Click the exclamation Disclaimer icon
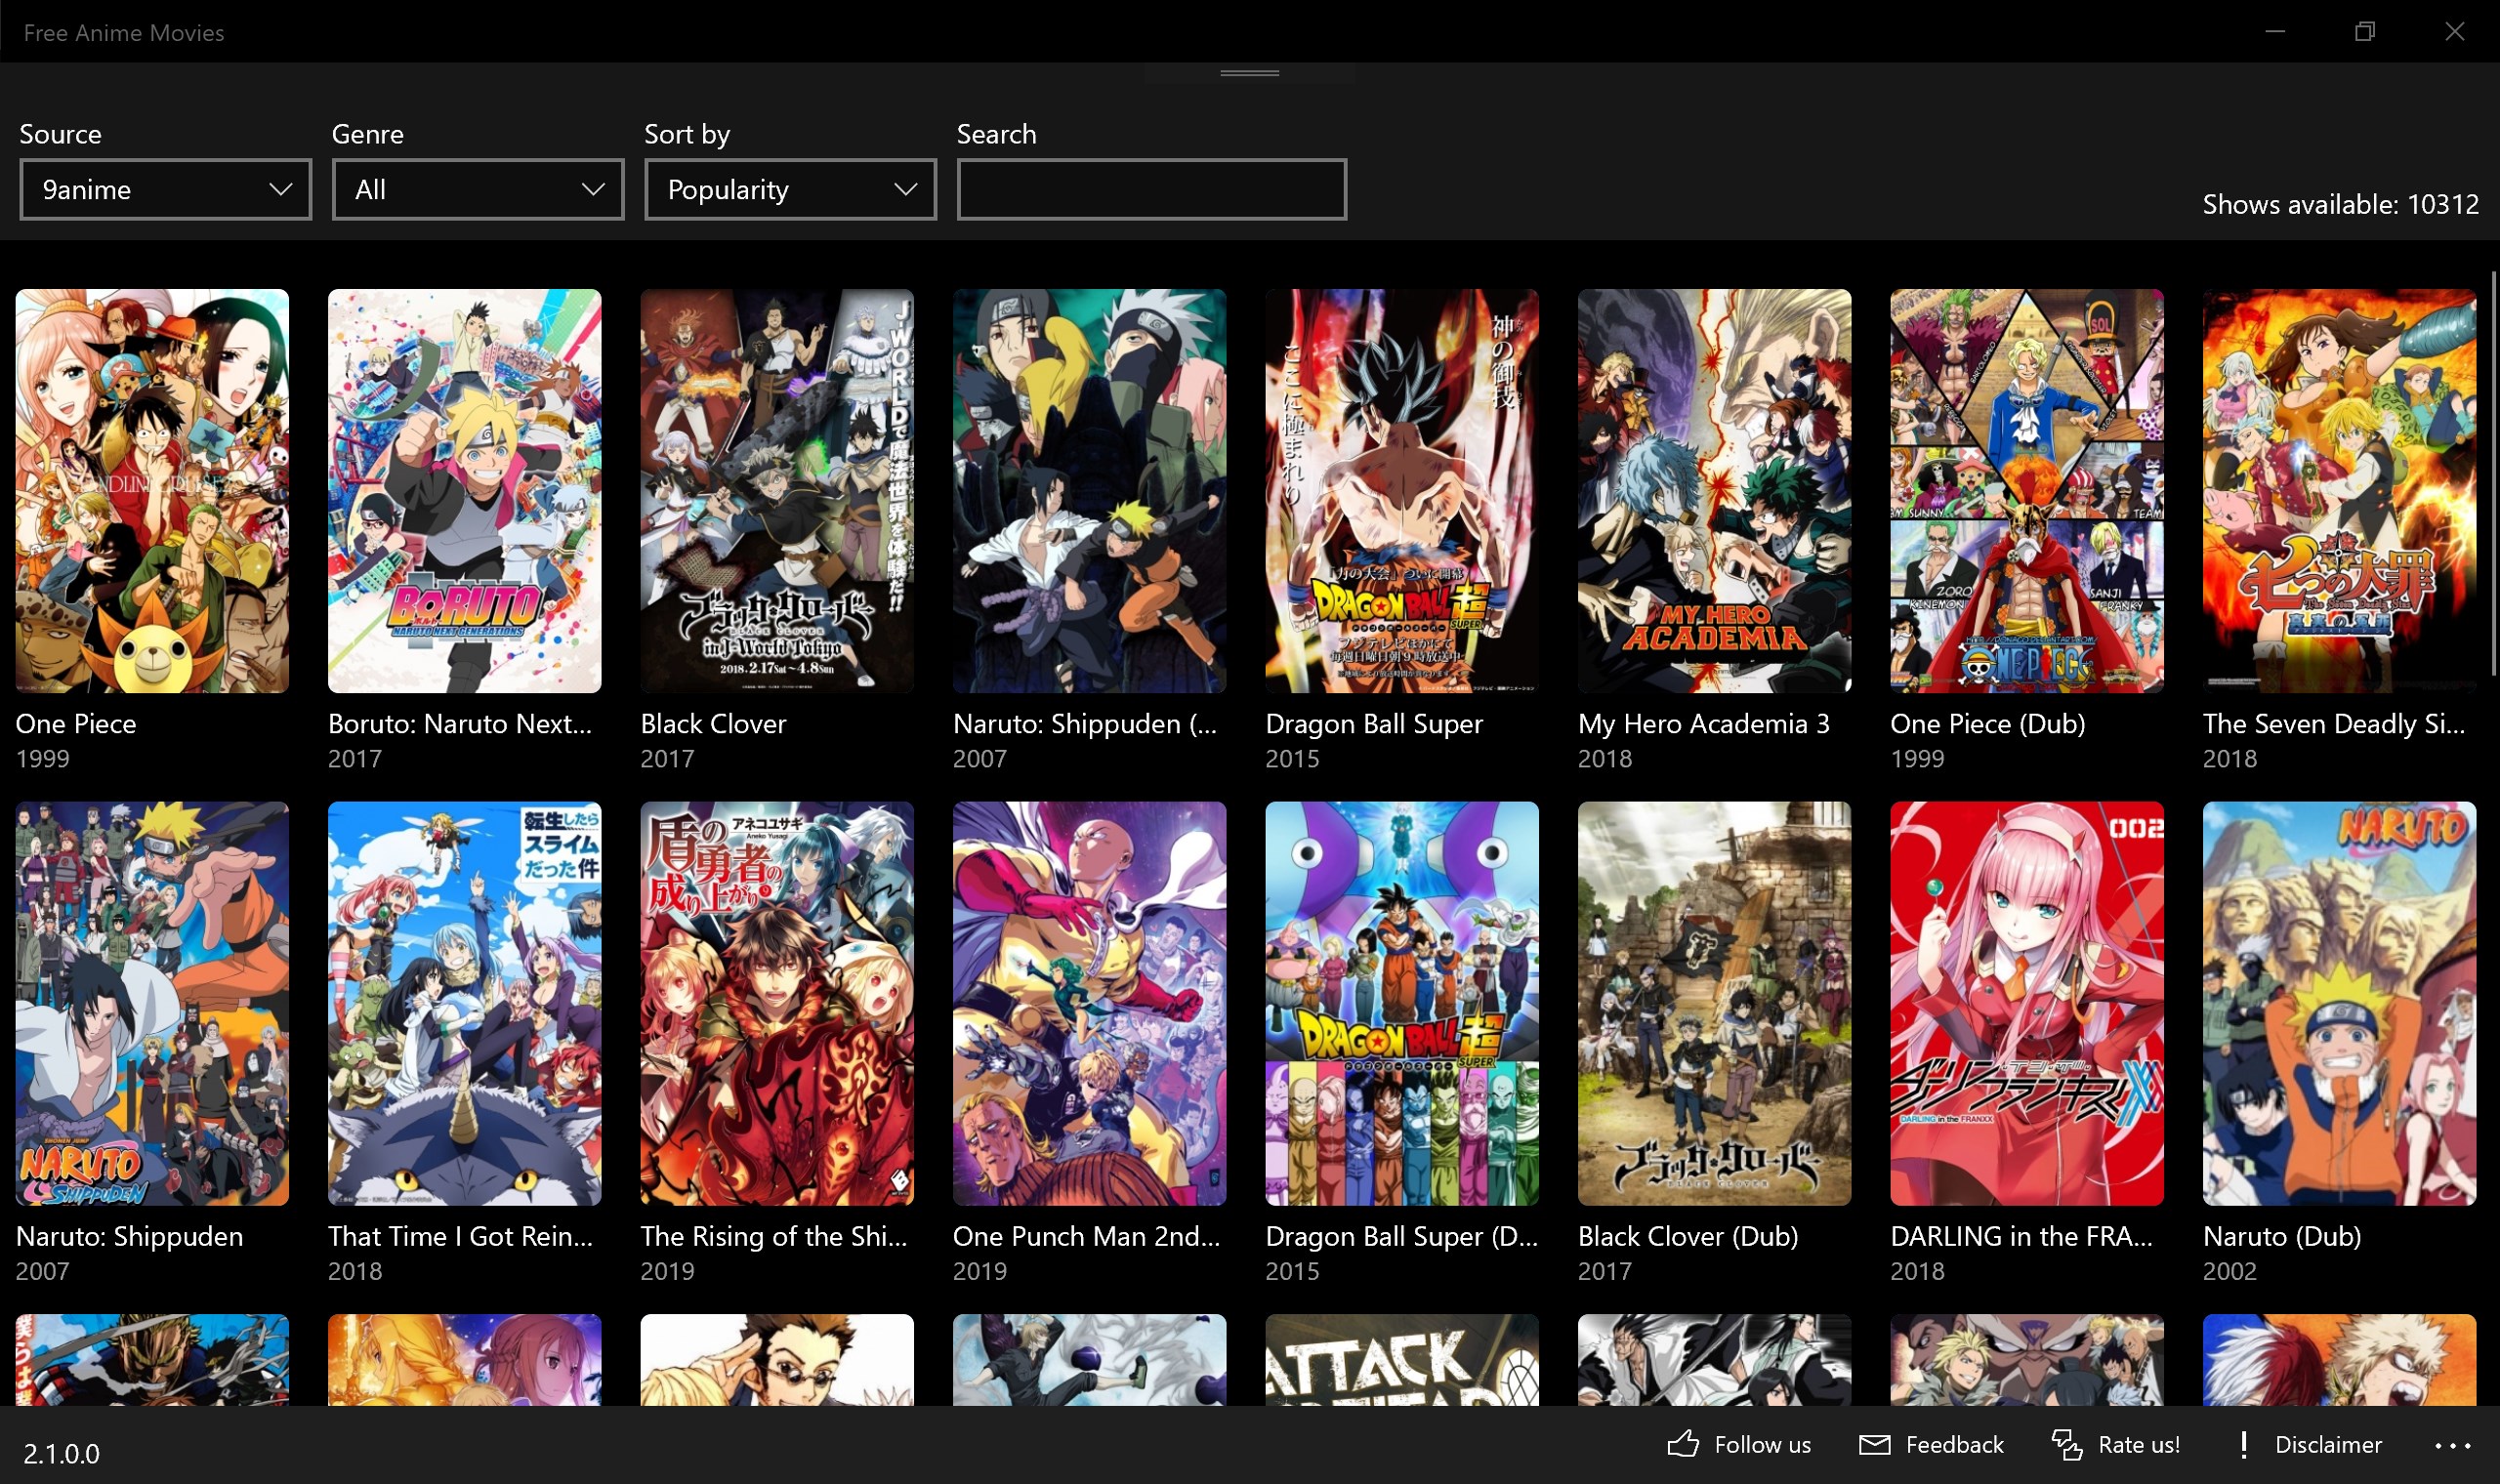The width and height of the screenshot is (2500, 1484). [x=2244, y=1444]
